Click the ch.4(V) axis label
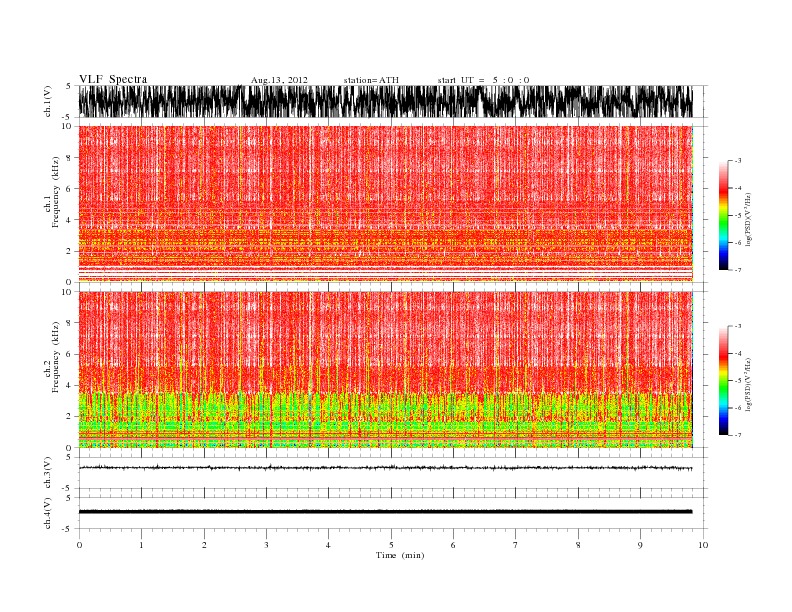 [x=48, y=513]
